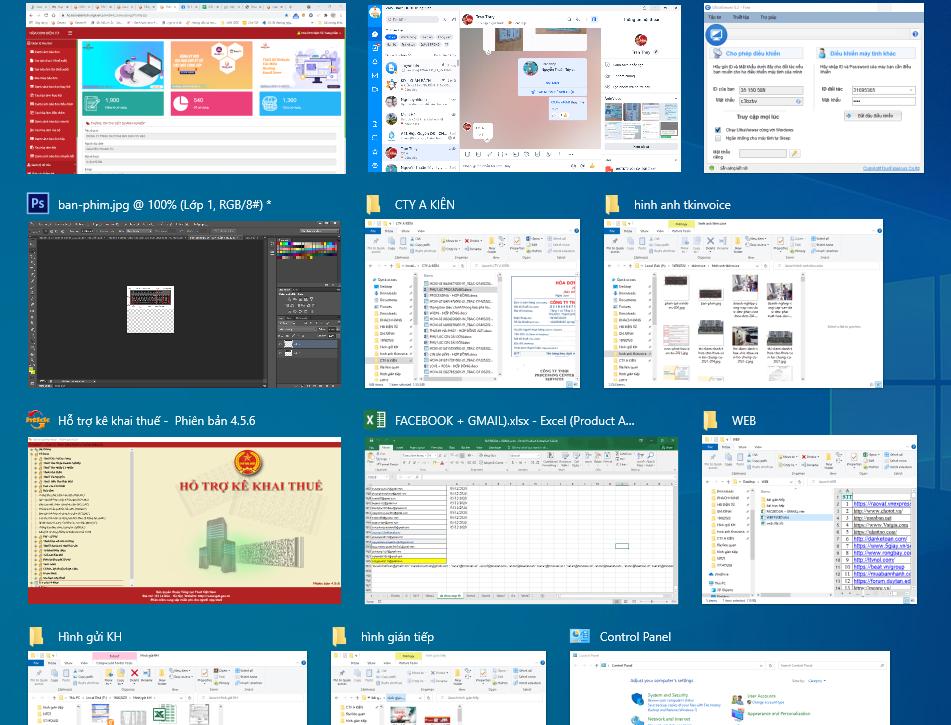Switch to the chat messenger window thumbnail
The width and height of the screenshot is (951, 725).
(x=525, y=89)
